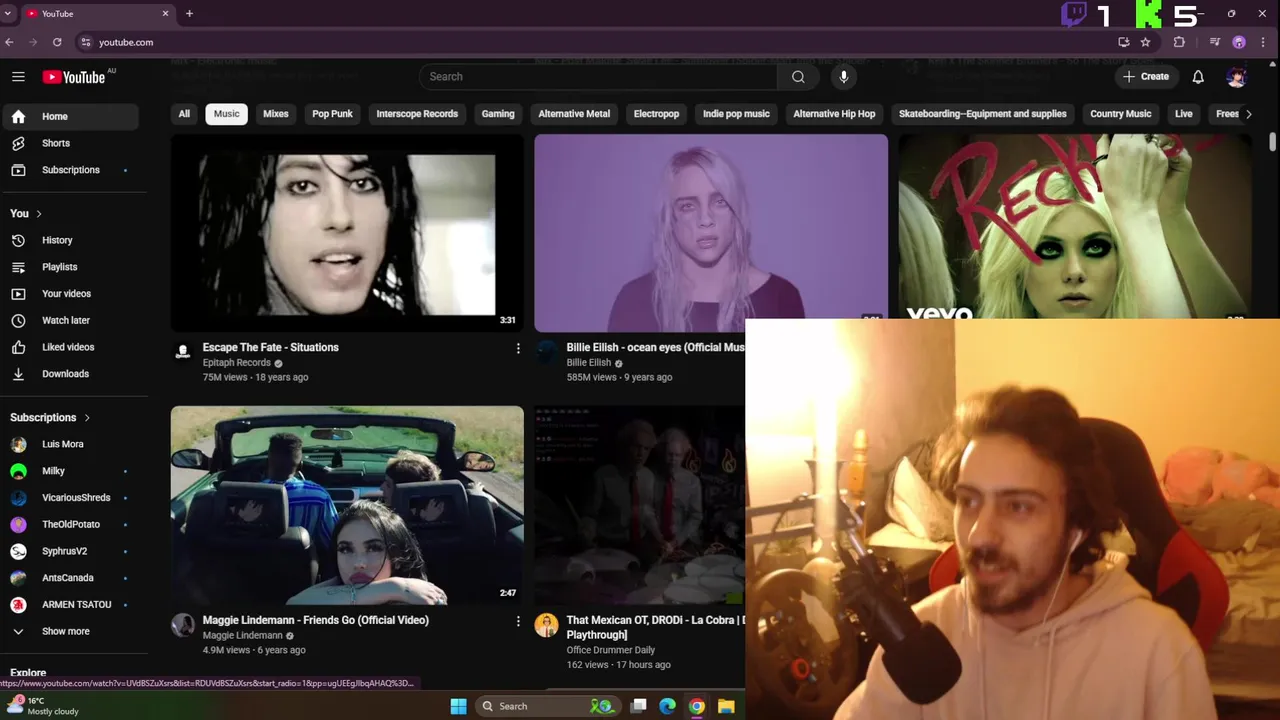Open the Chrome tab search dropdown
Screen dimensions: 1280x720
[x=8, y=13]
